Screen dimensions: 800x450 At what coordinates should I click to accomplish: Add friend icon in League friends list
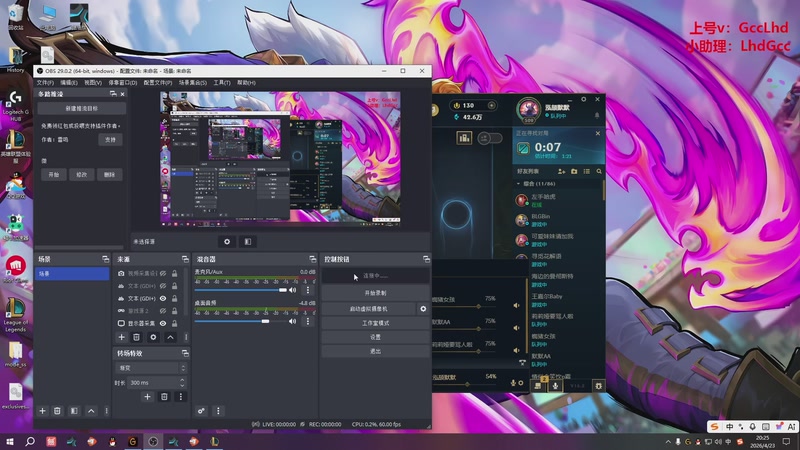pos(561,171)
